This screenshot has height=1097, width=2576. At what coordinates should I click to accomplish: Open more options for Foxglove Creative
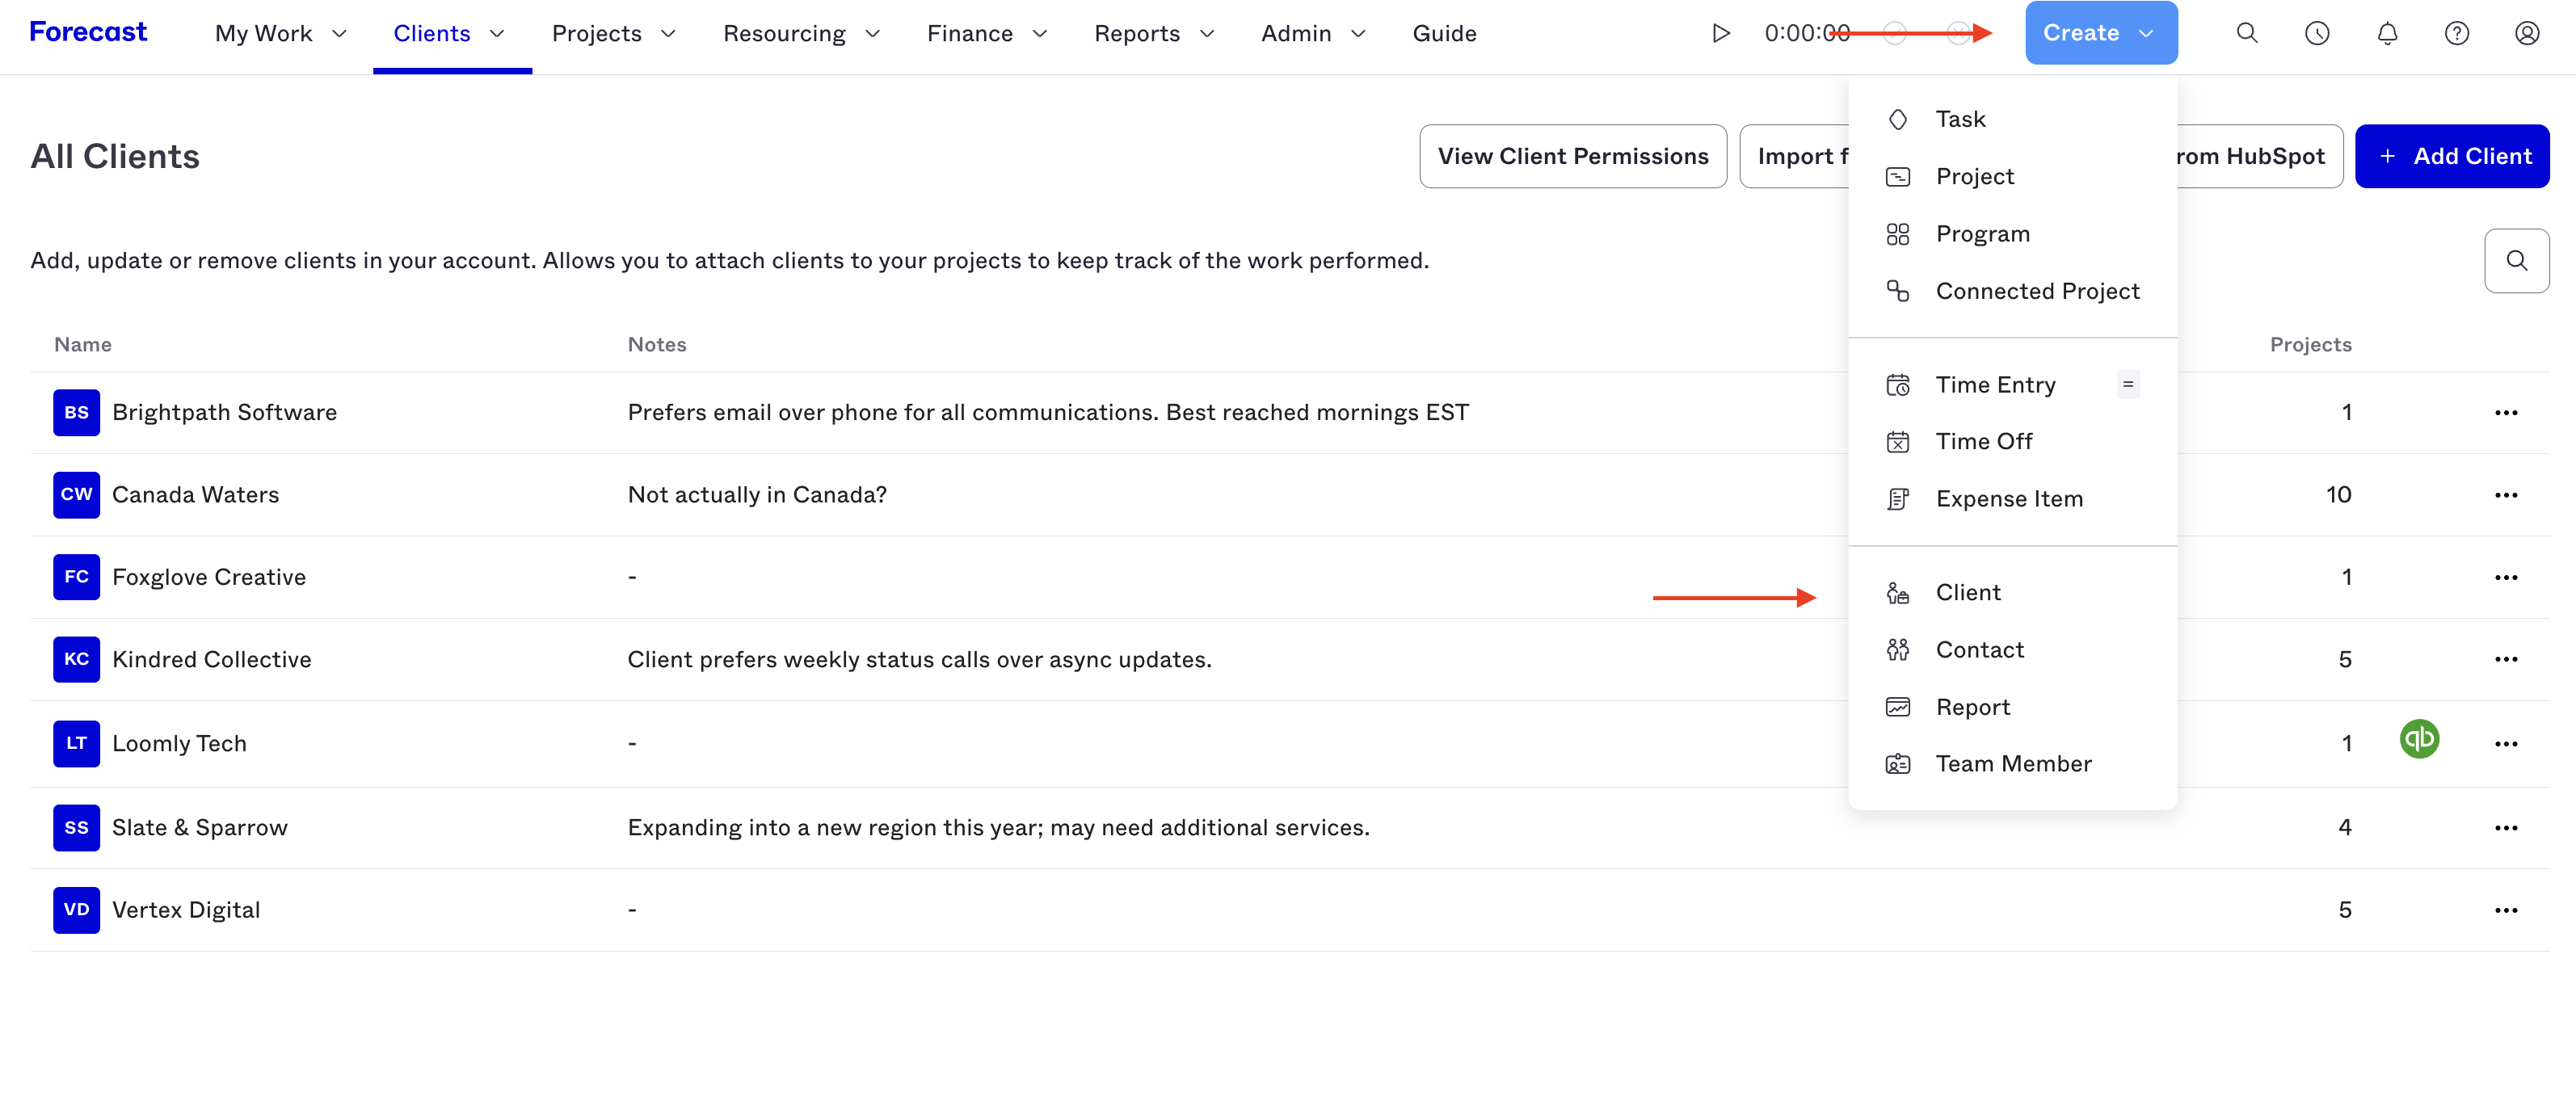pyautogui.click(x=2505, y=577)
